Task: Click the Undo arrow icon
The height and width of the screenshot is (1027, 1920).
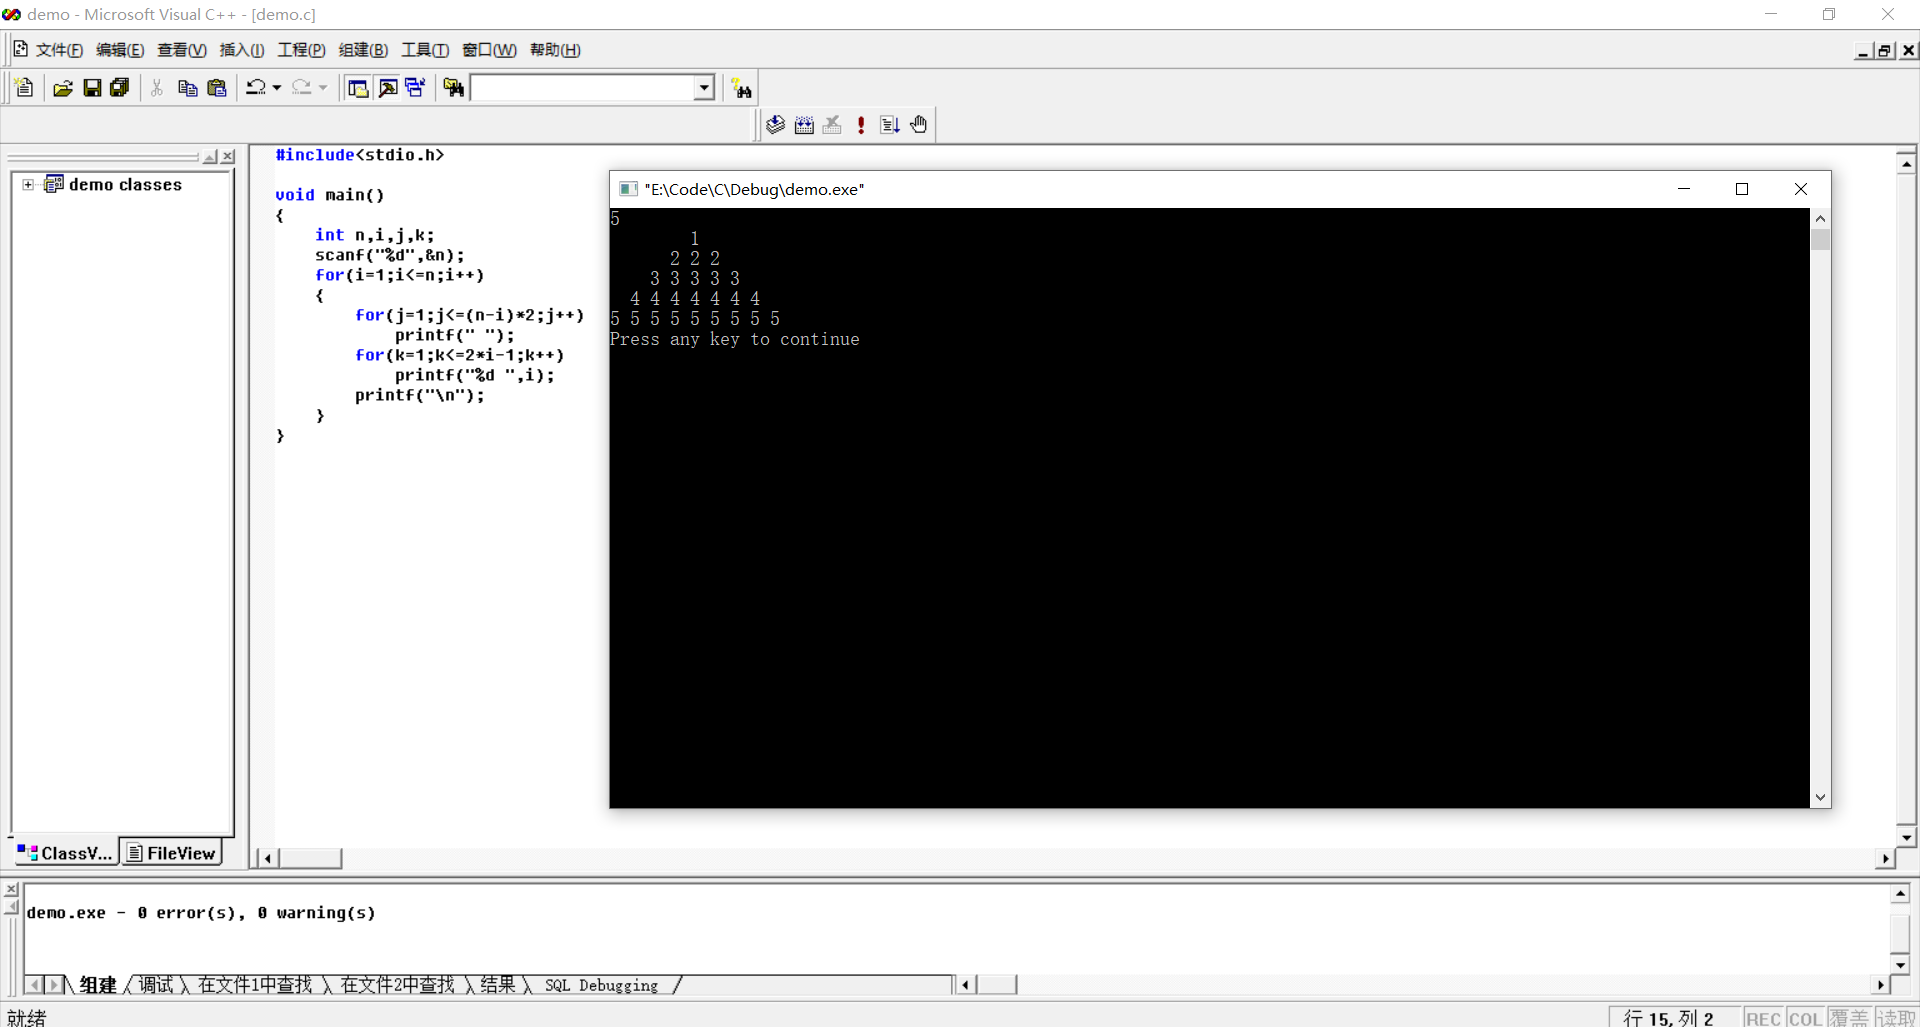Action: tap(256, 88)
